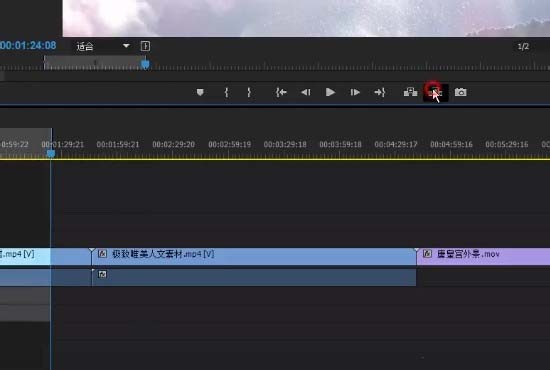Screen dimensions: 550x370
Task: Click the fx badge on 极致唯美人文素材 clip
Action: pos(102,254)
